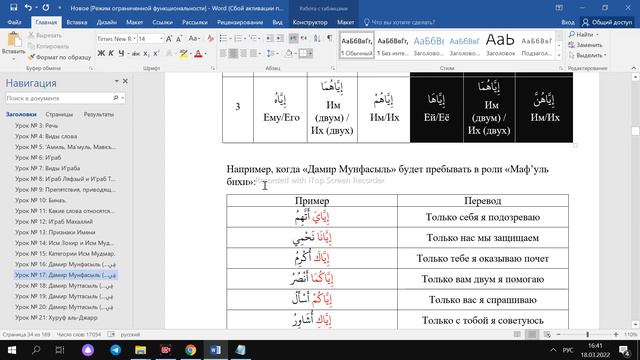Click the bulleted list icon

[x=223, y=38]
